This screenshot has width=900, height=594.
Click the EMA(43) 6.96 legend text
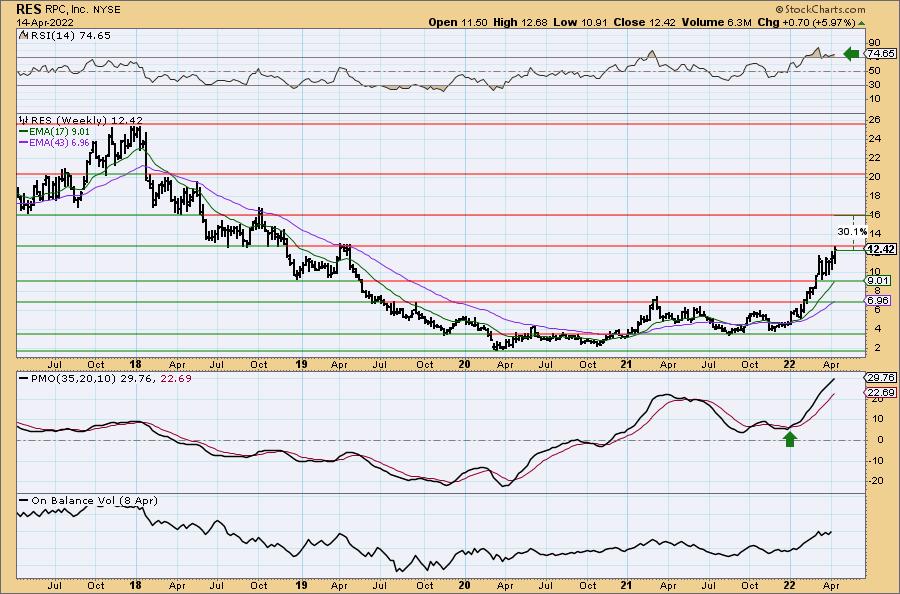pyautogui.click(x=59, y=142)
